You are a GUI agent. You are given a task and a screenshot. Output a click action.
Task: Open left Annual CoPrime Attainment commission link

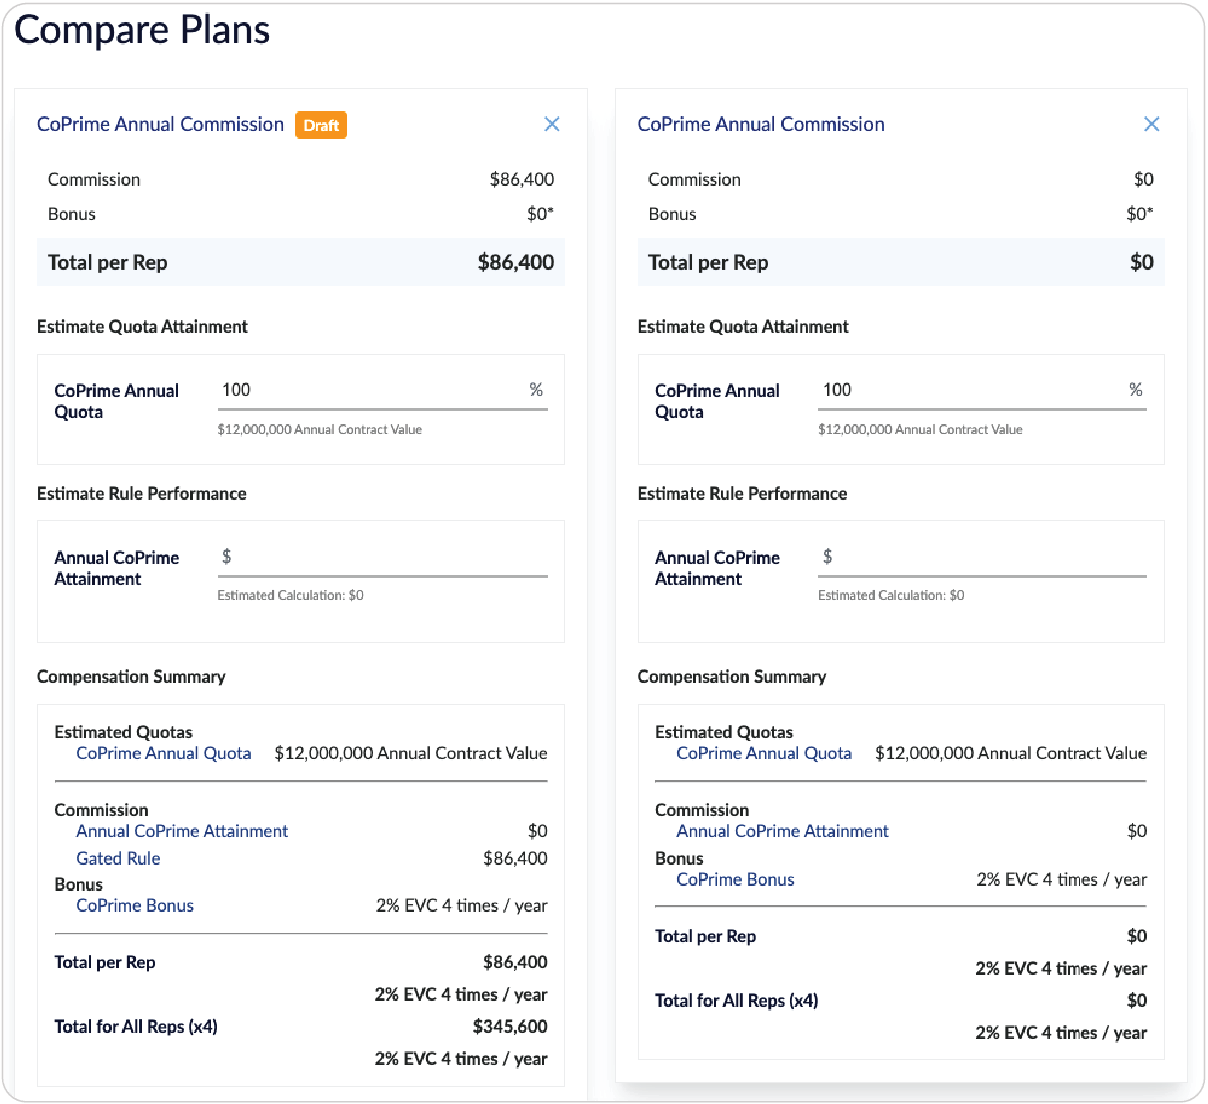coord(182,831)
